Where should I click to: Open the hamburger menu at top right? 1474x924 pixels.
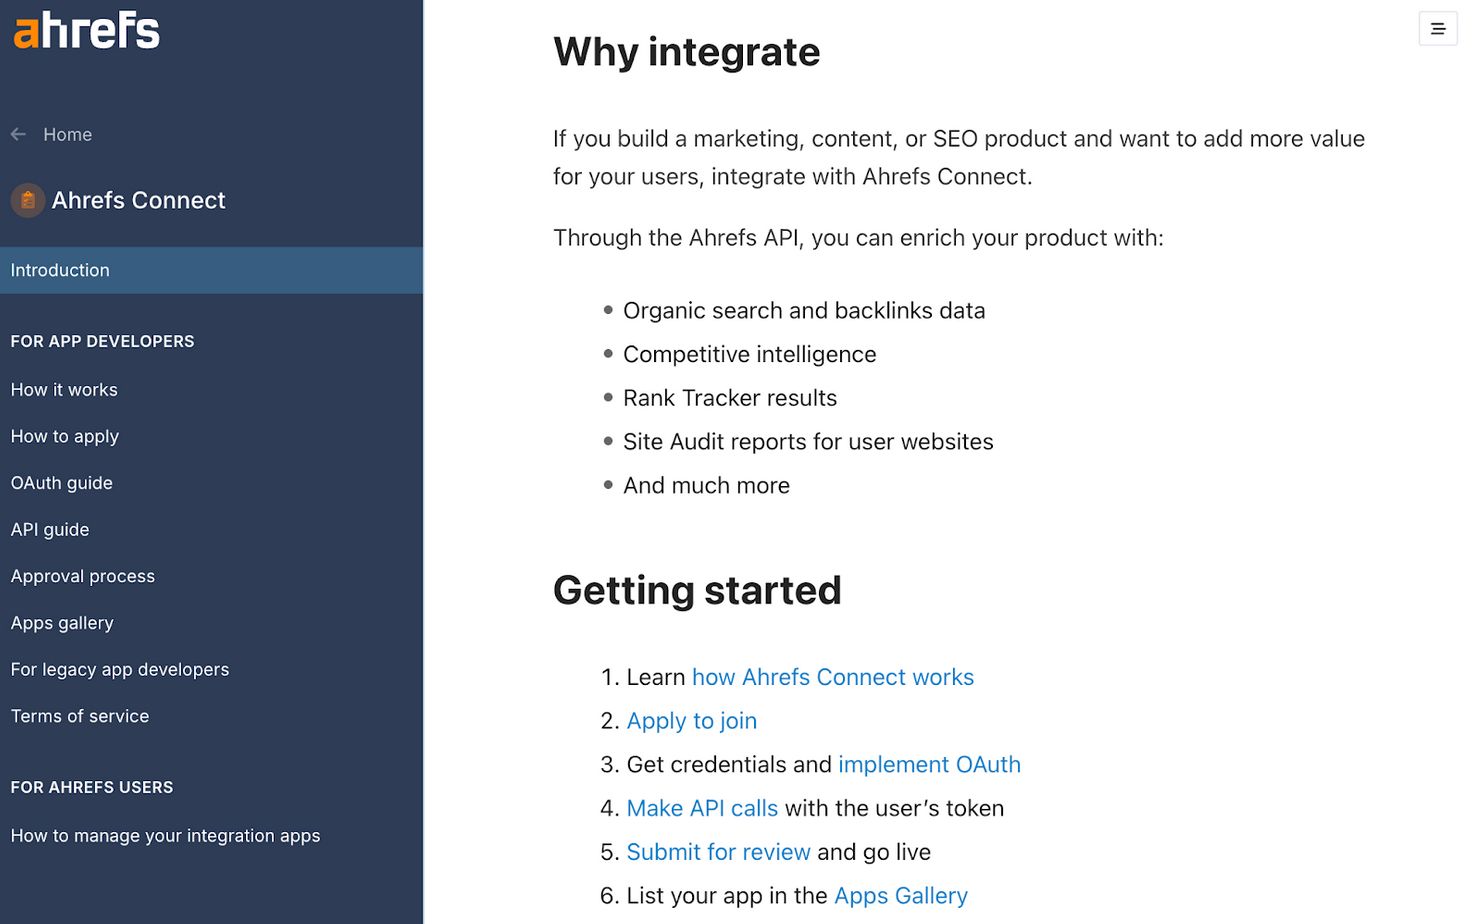click(1438, 28)
